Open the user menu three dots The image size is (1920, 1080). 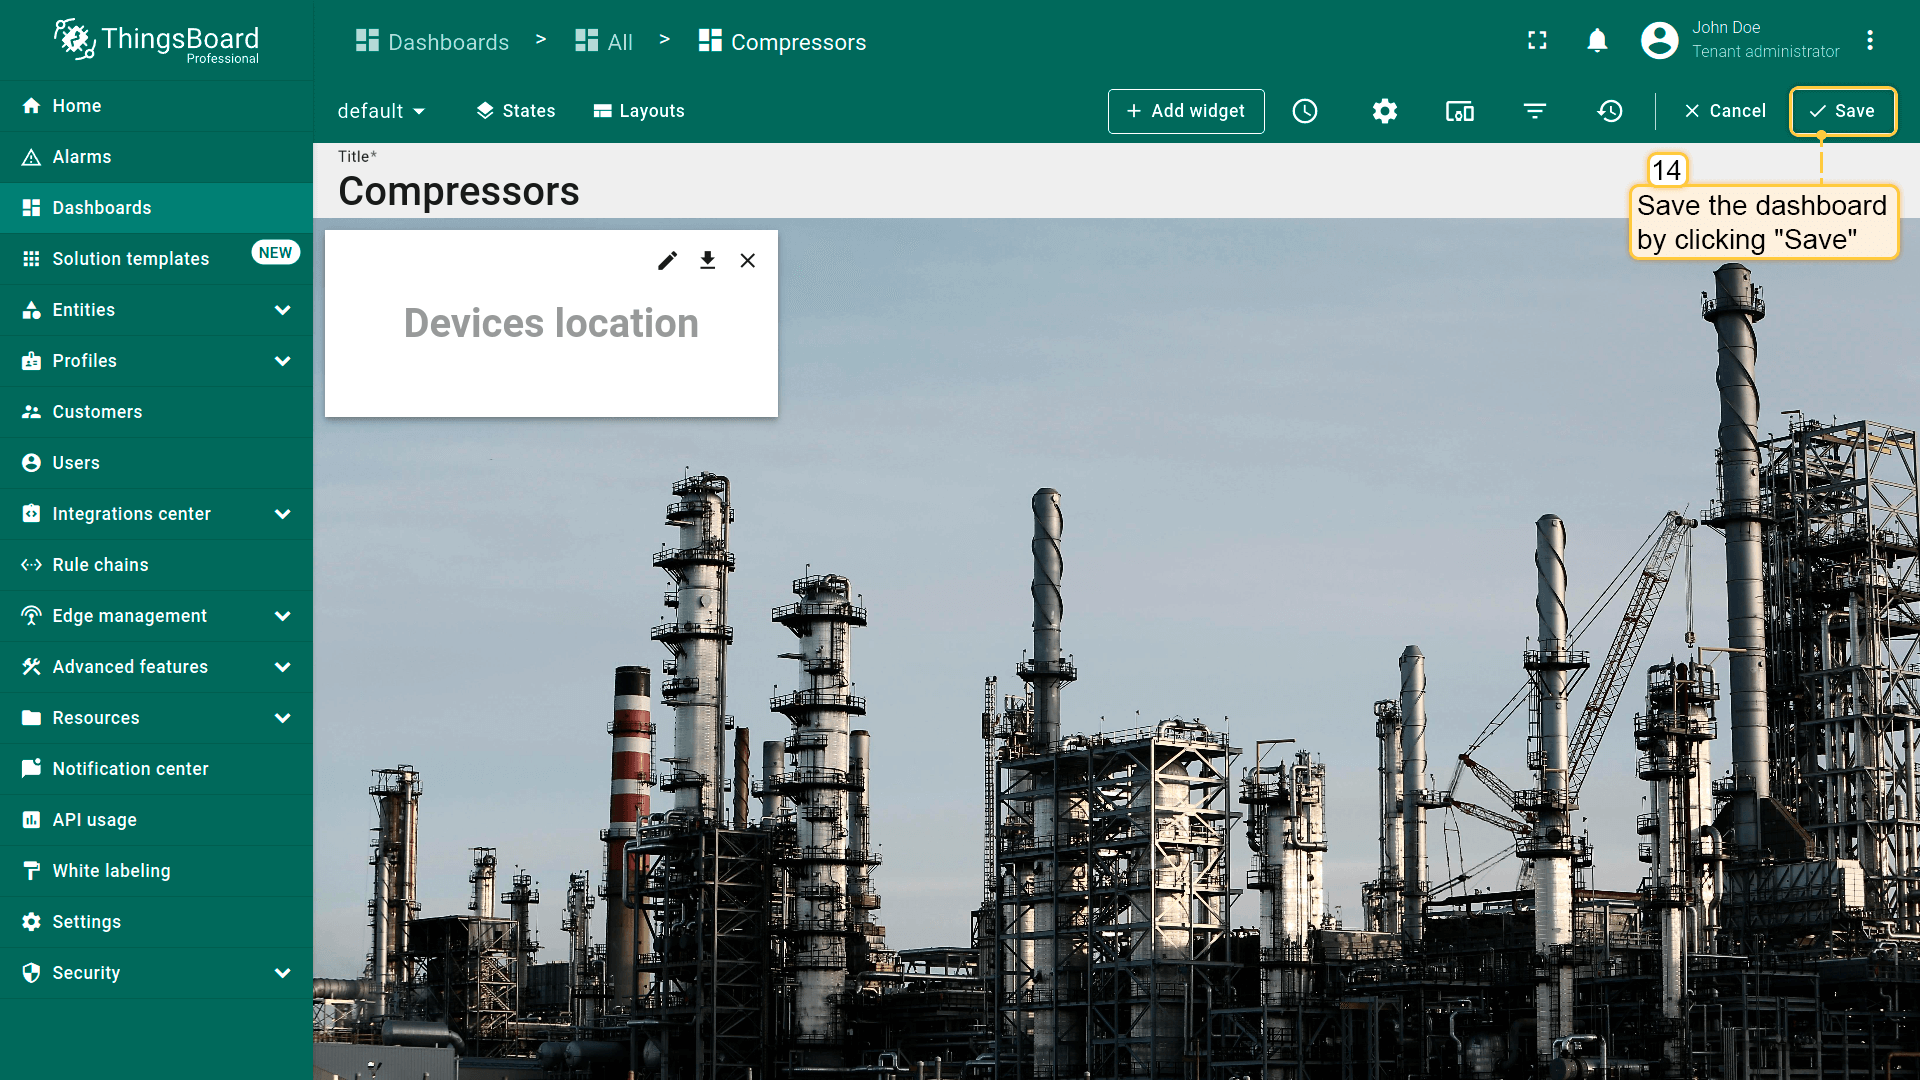tap(1869, 40)
